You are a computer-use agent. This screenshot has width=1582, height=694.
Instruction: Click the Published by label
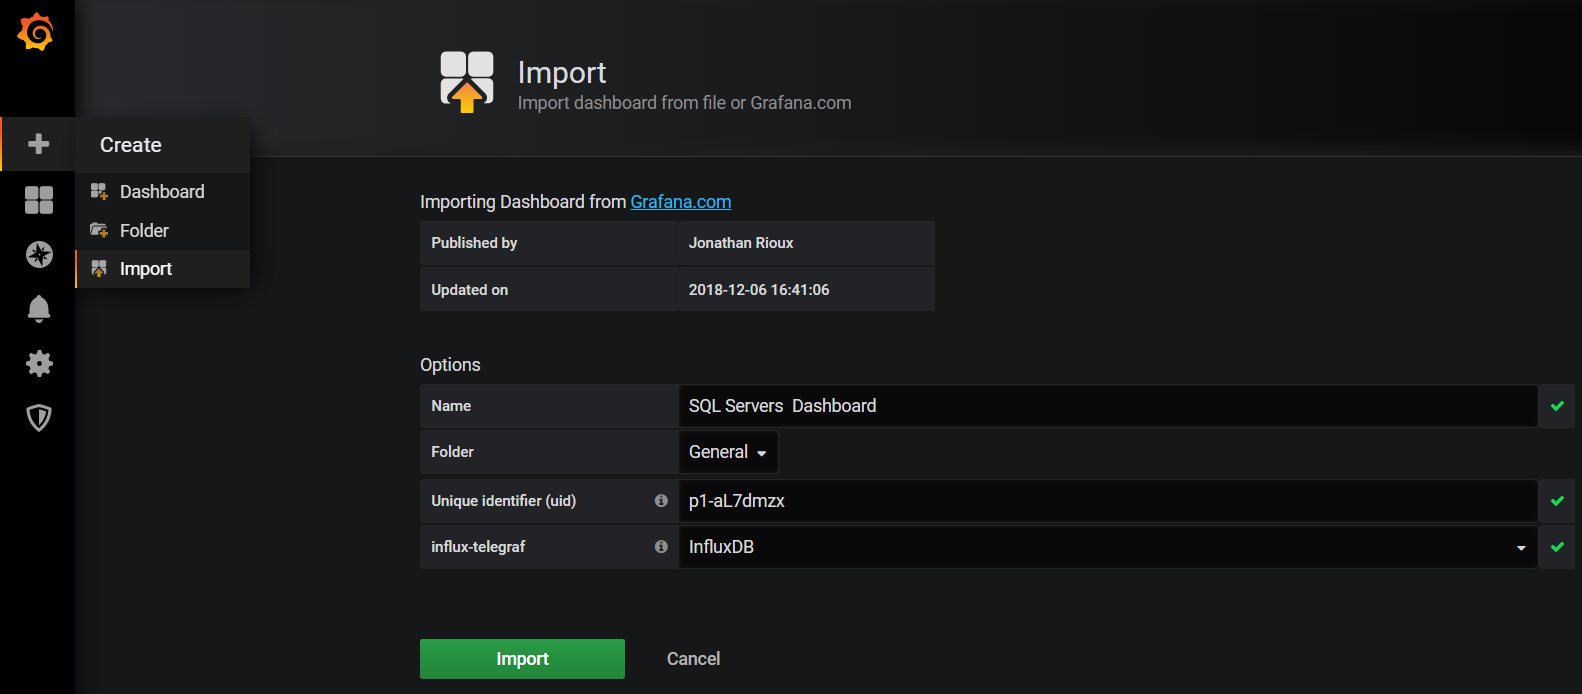coord(474,243)
